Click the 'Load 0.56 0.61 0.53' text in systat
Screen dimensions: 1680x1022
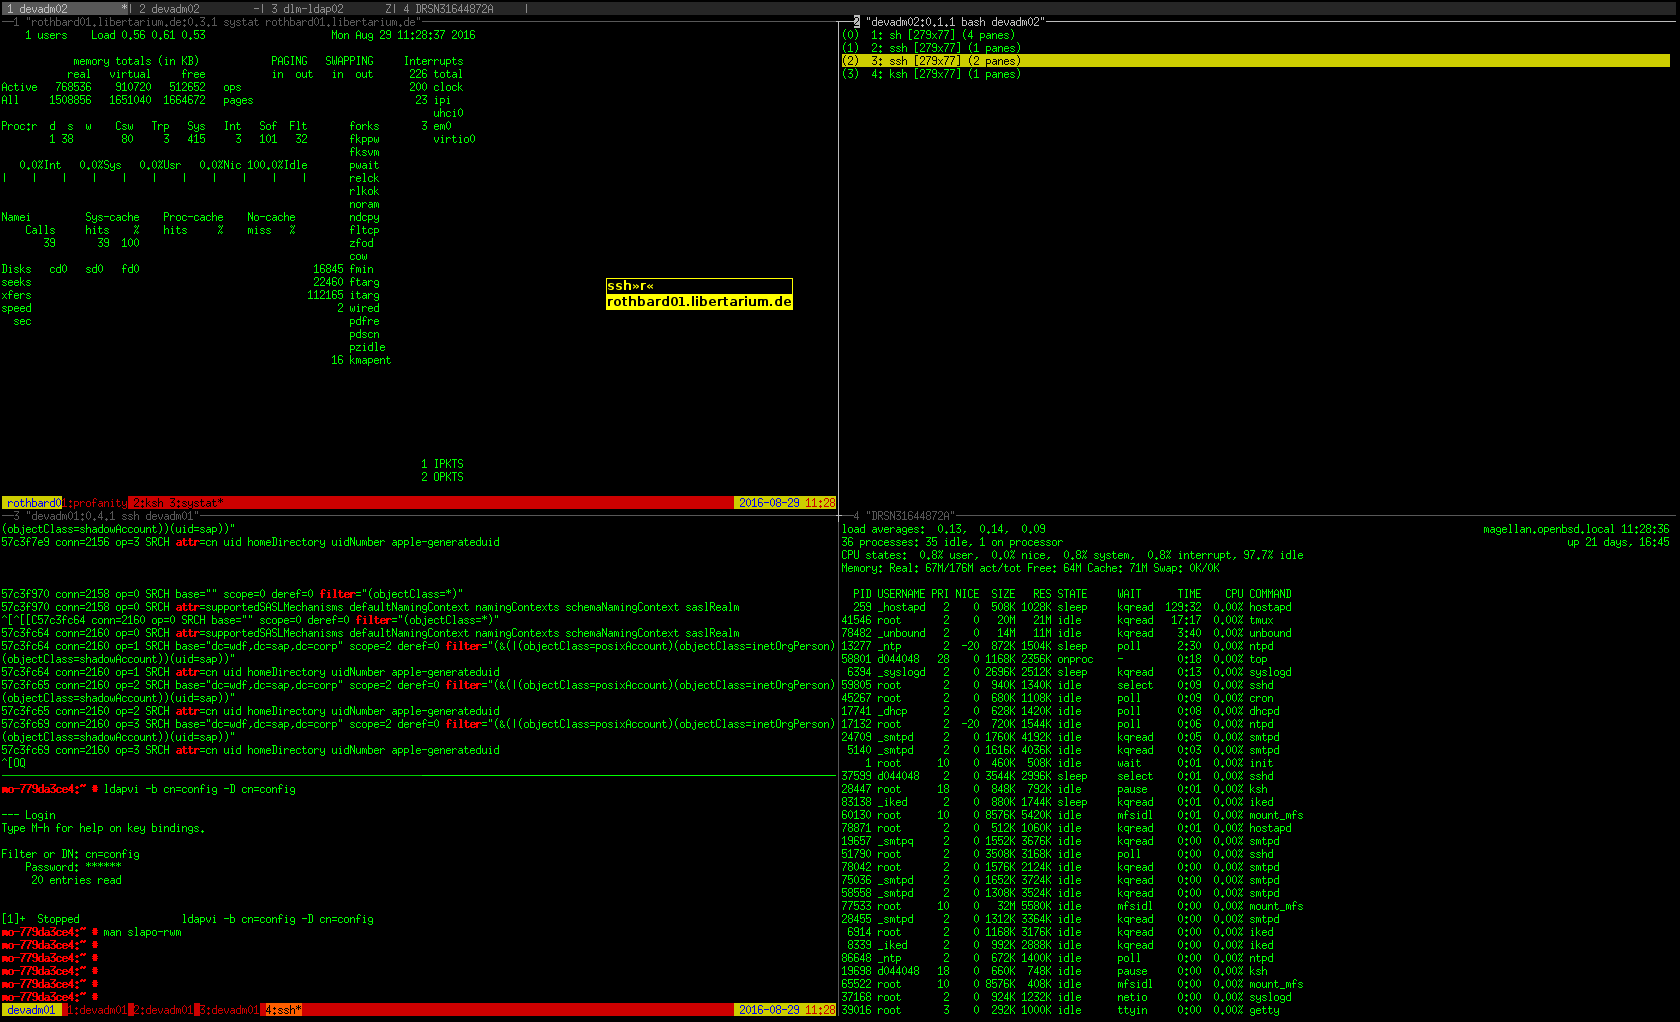pyautogui.click(x=148, y=35)
